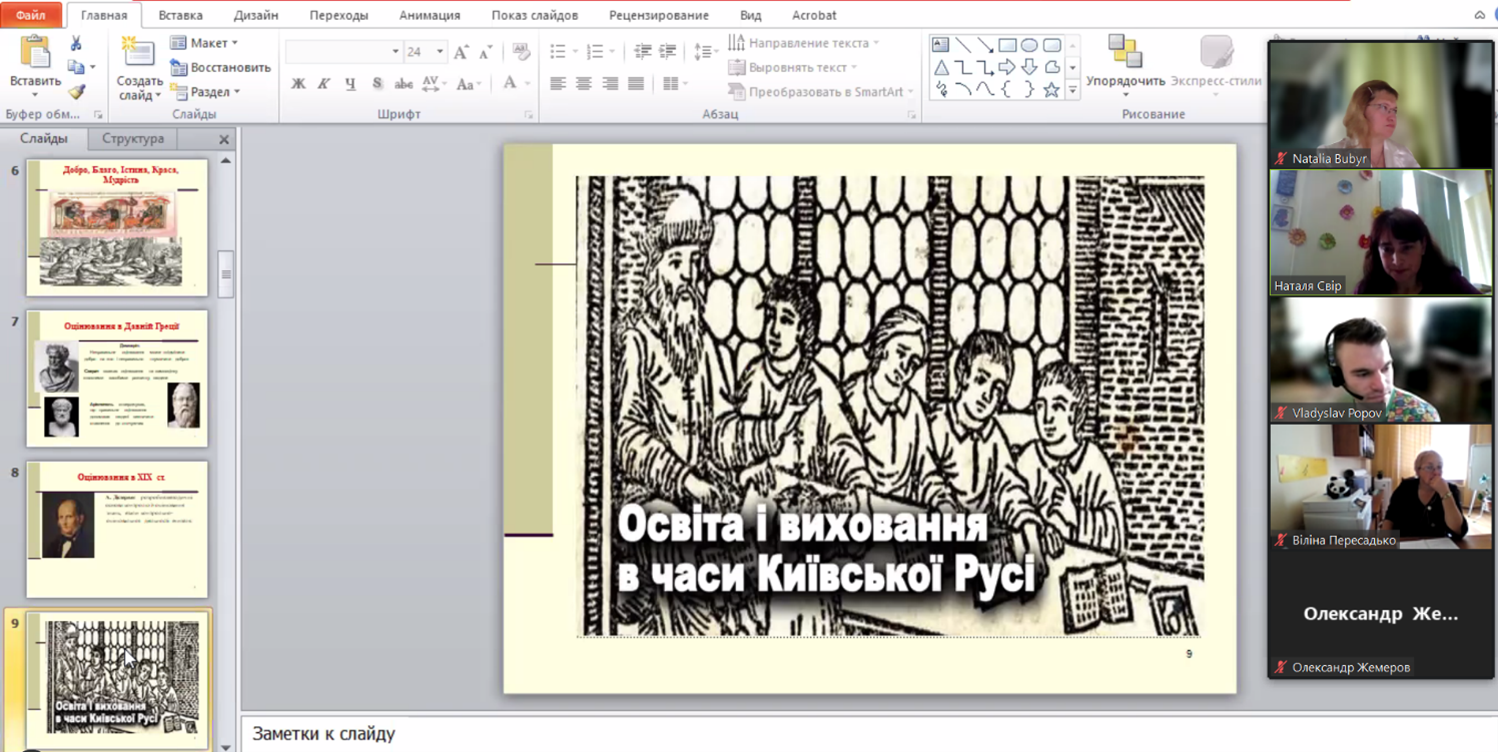The height and width of the screenshot is (752, 1498).
Task: Select slide 7 thumbnail Оцінювання в Давній Греції
Action: [x=117, y=379]
